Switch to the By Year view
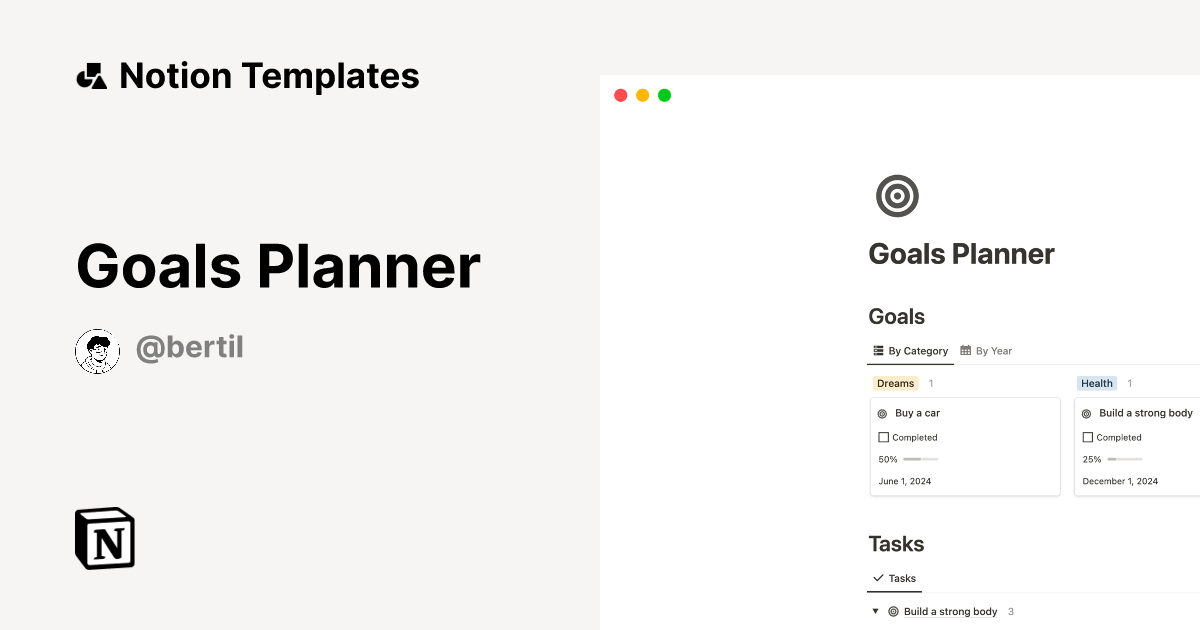1200x630 pixels. tap(993, 351)
